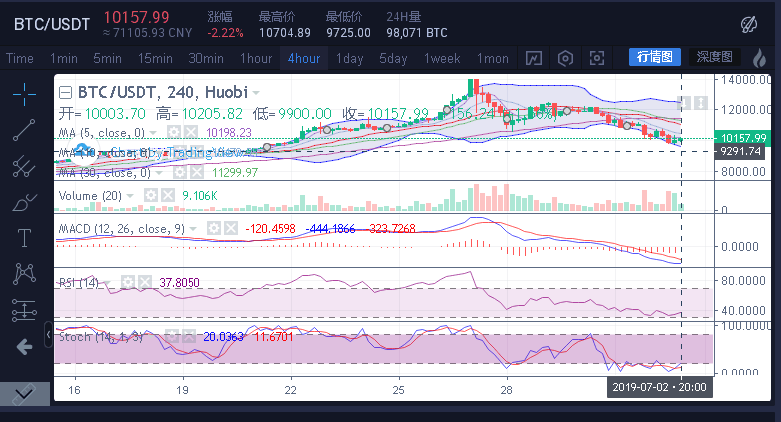Open the chart indicators icon
This screenshot has width=781, height=422.
533,58
